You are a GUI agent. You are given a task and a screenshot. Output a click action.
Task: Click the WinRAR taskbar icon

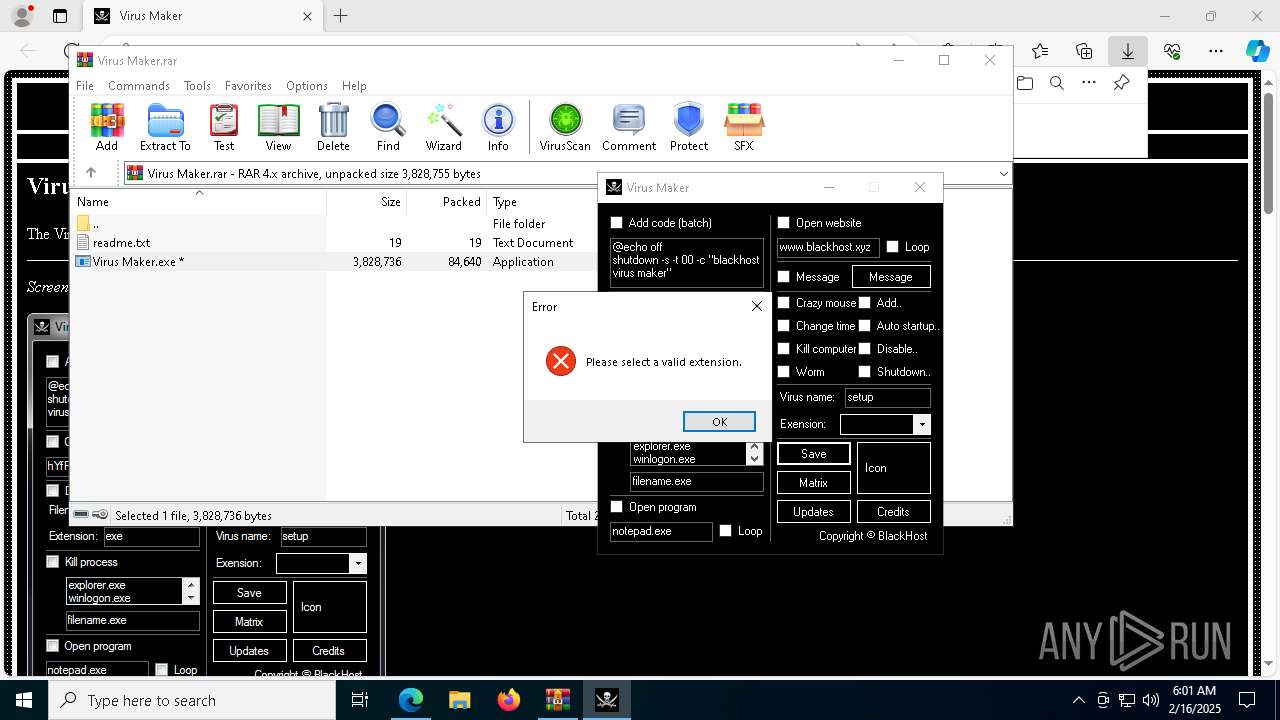[x=557, y=700]
